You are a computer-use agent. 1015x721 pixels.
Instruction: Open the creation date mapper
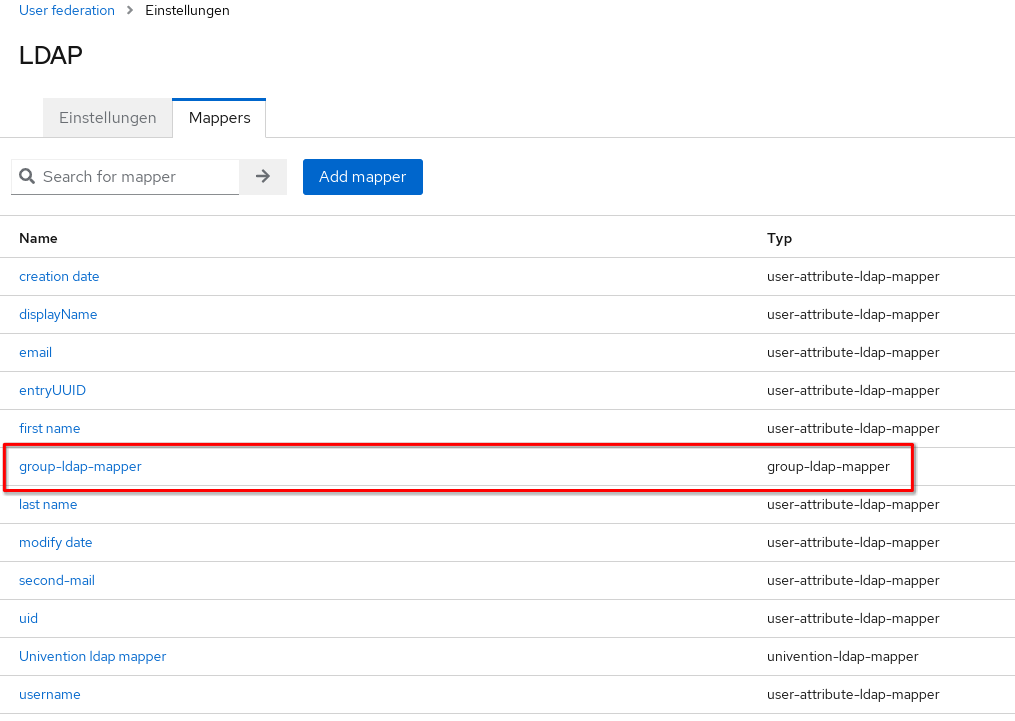[x=59, y=276]
